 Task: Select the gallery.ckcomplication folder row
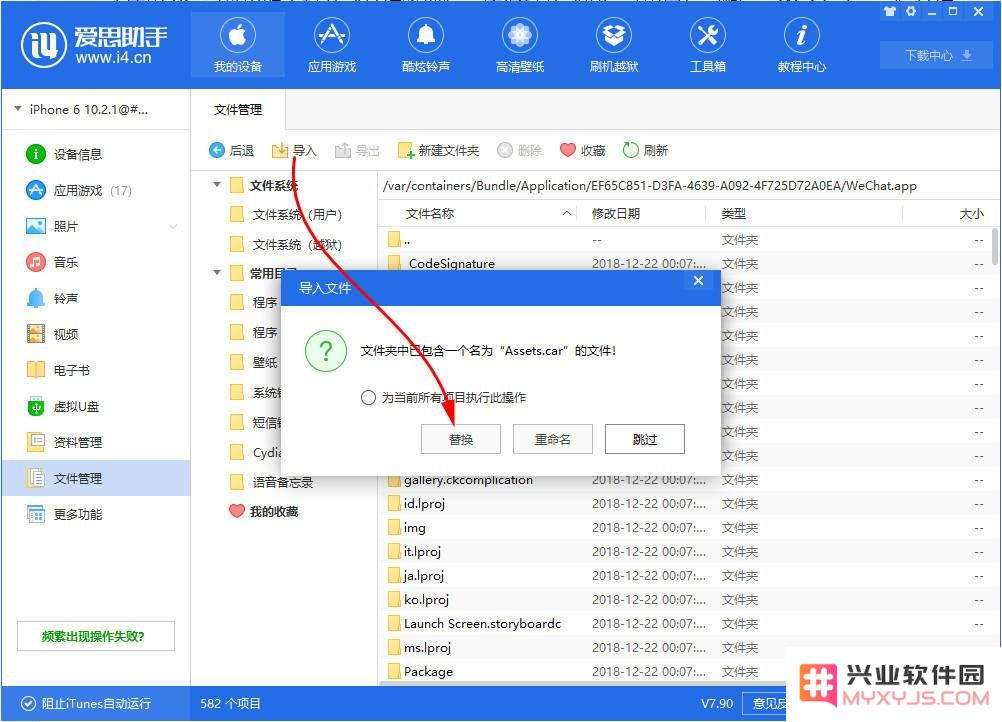click(685, 480)
